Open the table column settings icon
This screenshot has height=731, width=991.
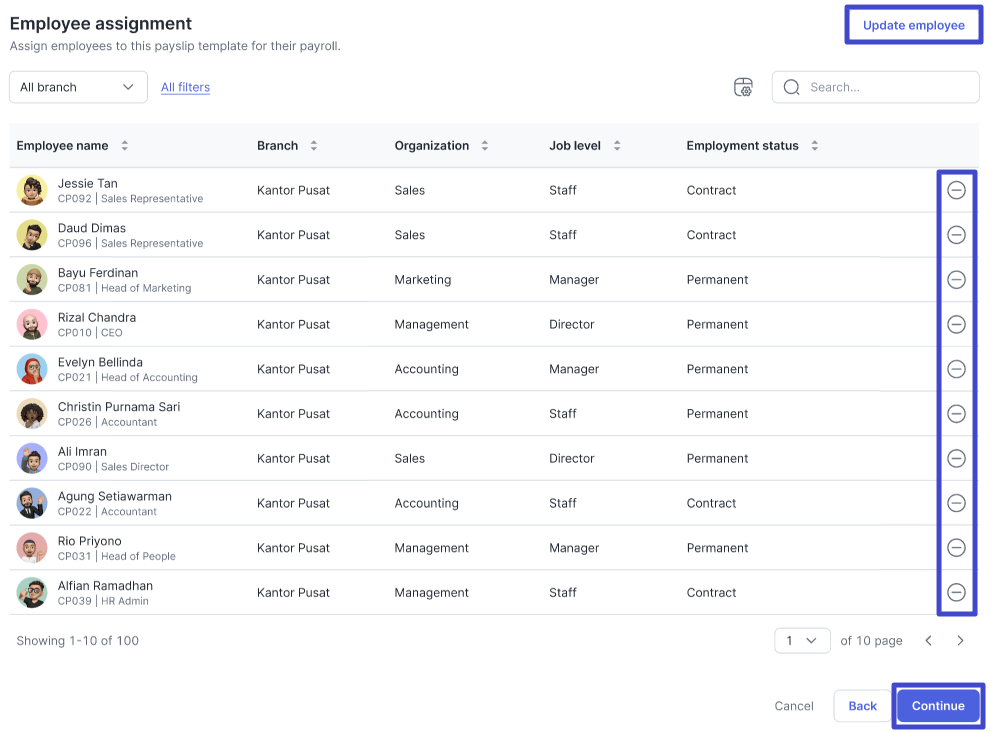coord(743,87)
